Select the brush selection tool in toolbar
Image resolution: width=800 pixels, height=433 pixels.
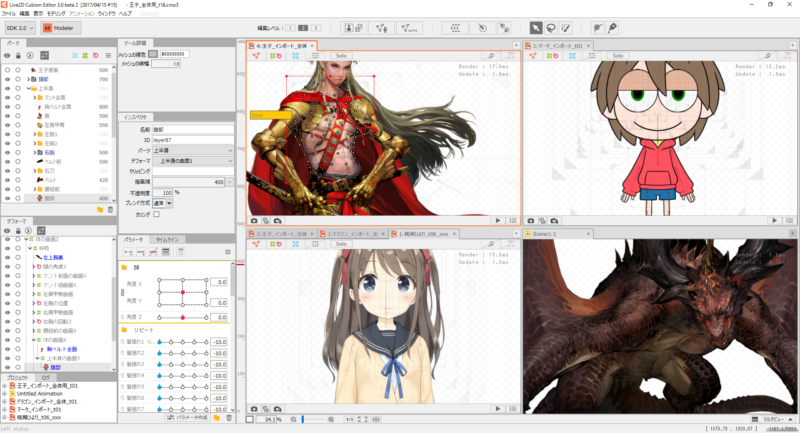566,28
